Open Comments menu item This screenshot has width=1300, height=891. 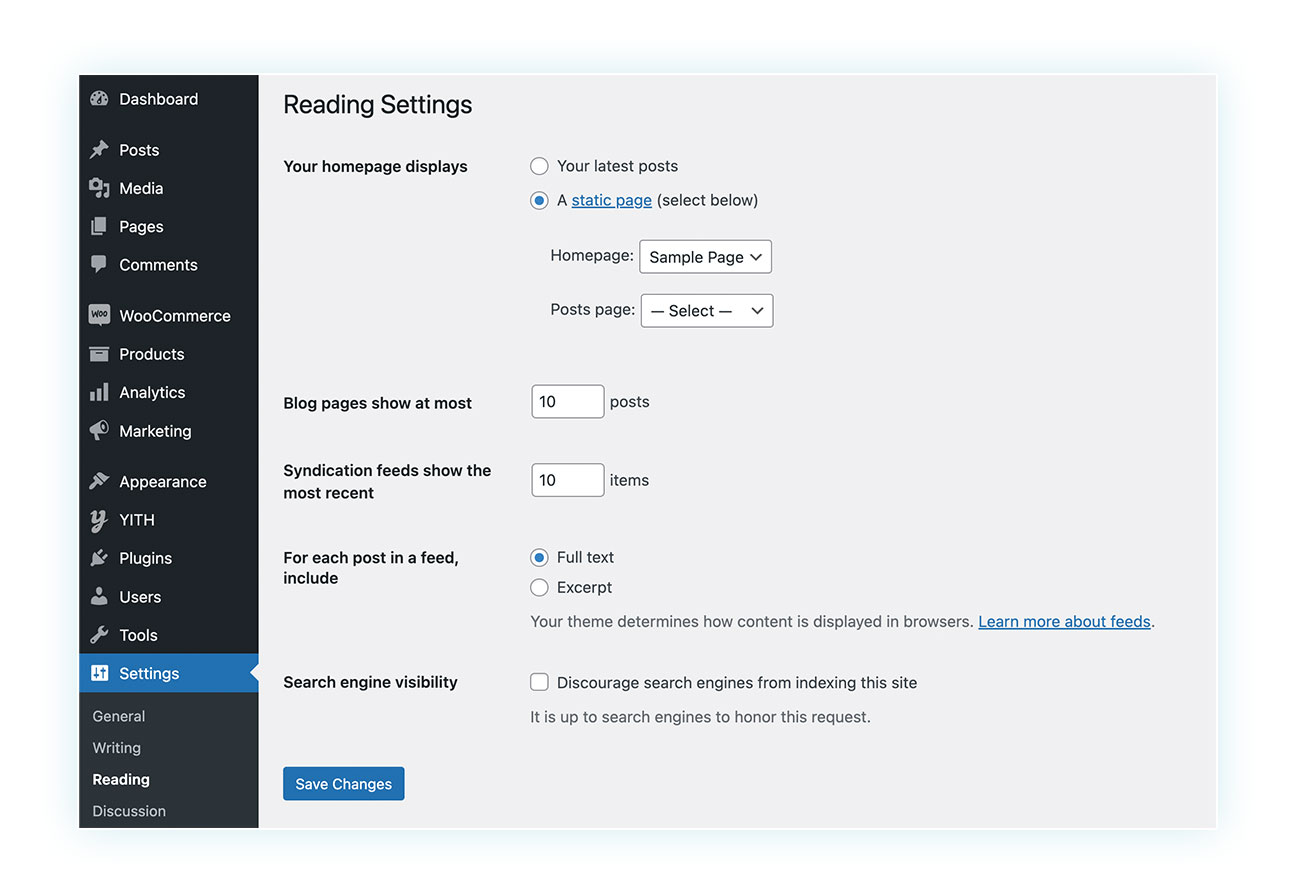click(169, 265)
